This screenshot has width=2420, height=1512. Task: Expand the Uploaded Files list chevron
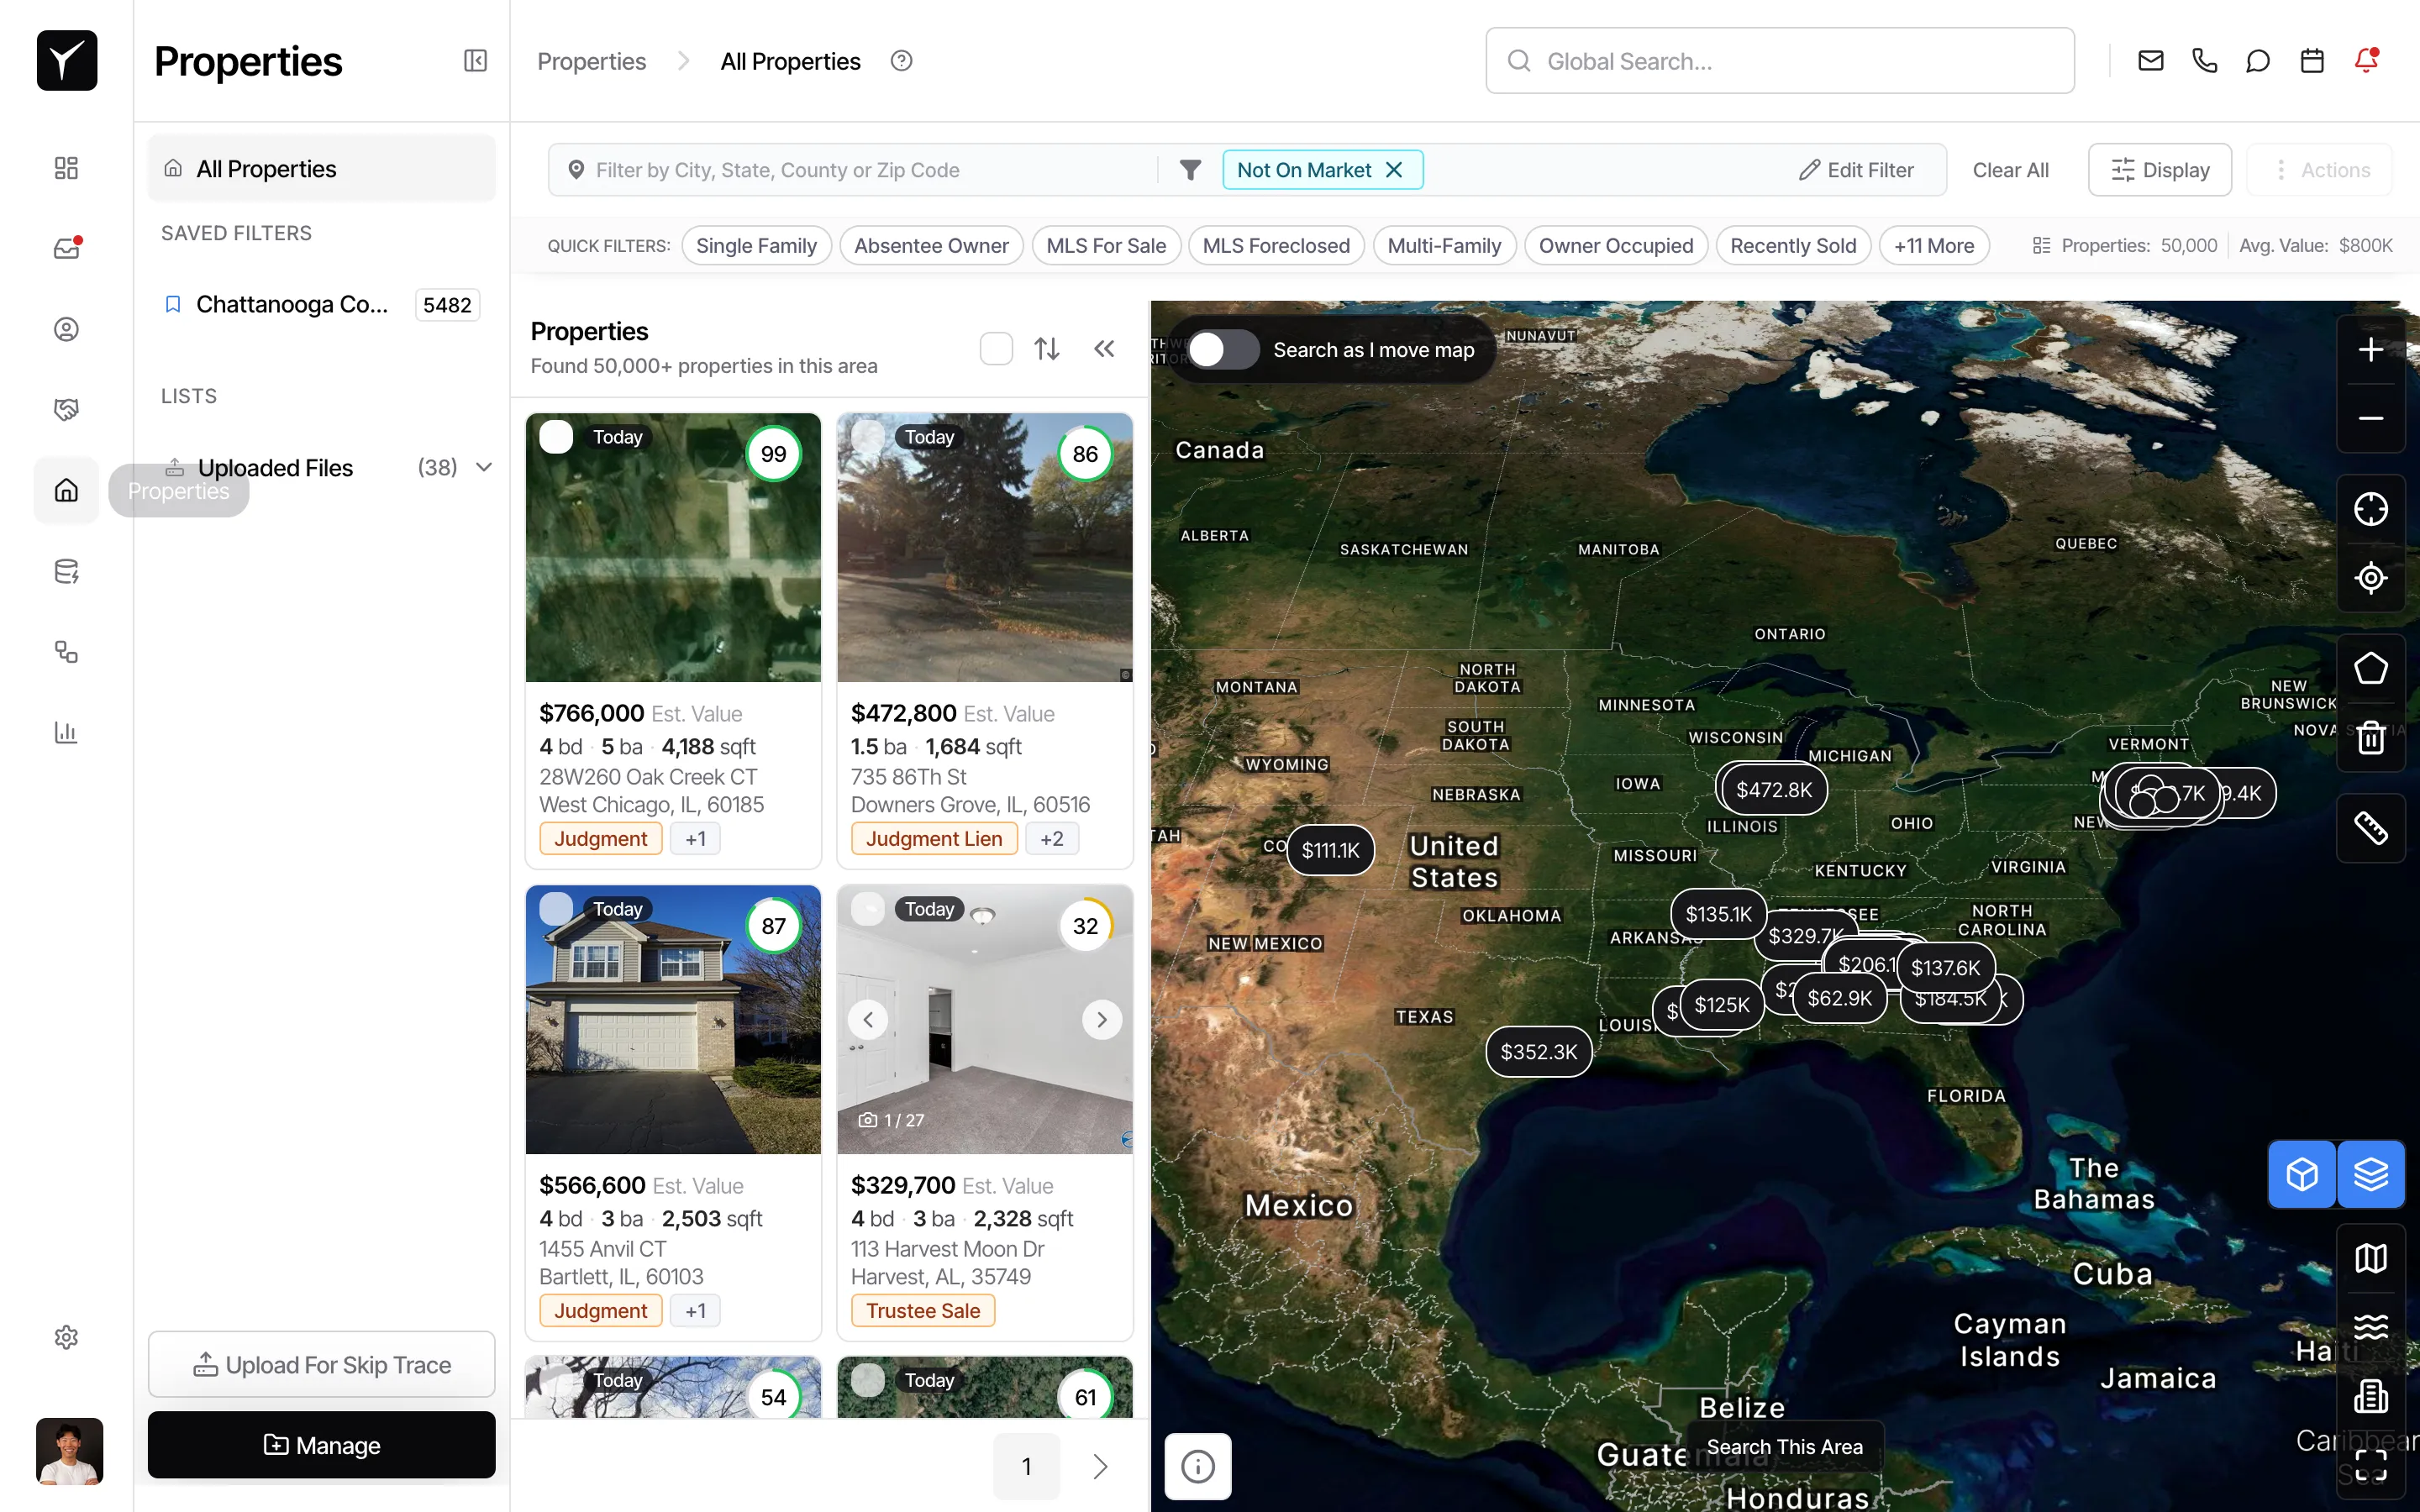(484, 467)
